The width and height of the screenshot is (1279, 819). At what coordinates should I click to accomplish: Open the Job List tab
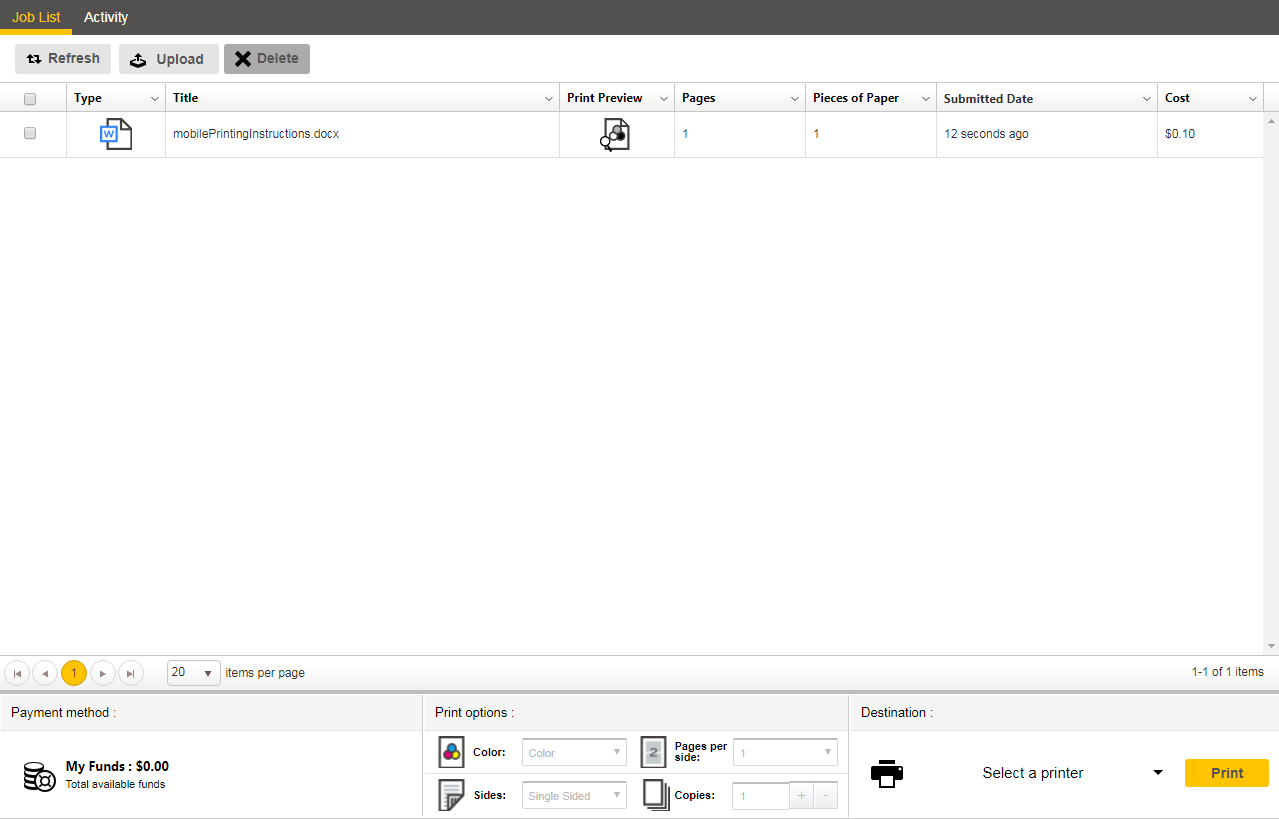(36, 17)
